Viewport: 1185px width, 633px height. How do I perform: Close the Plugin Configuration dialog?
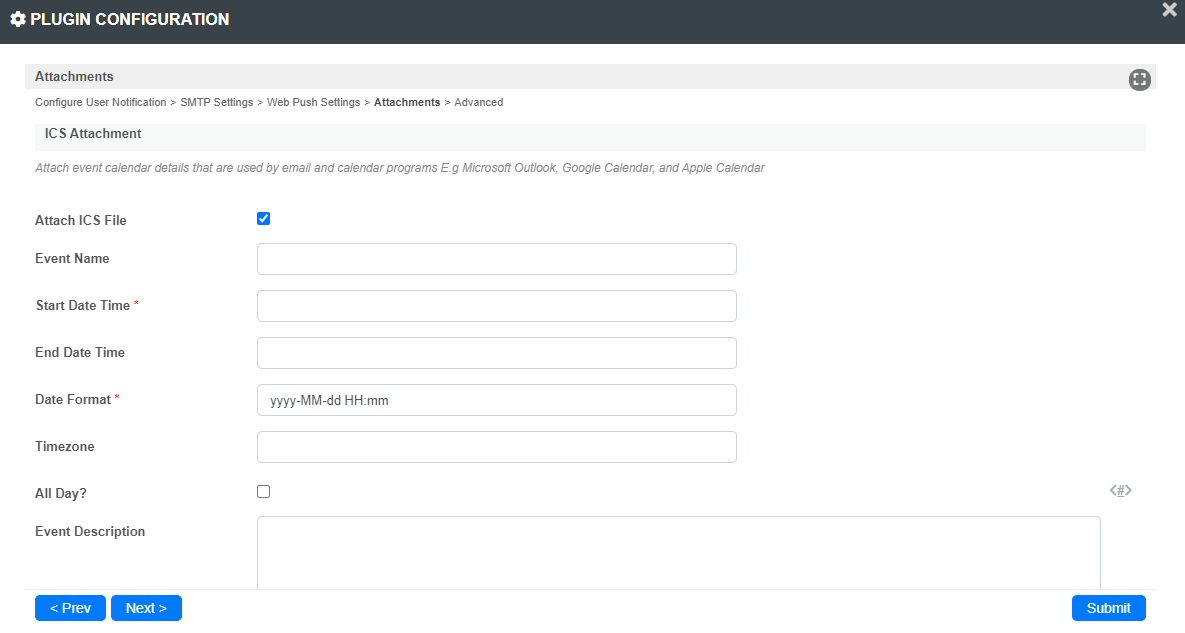coord(1169,9)
